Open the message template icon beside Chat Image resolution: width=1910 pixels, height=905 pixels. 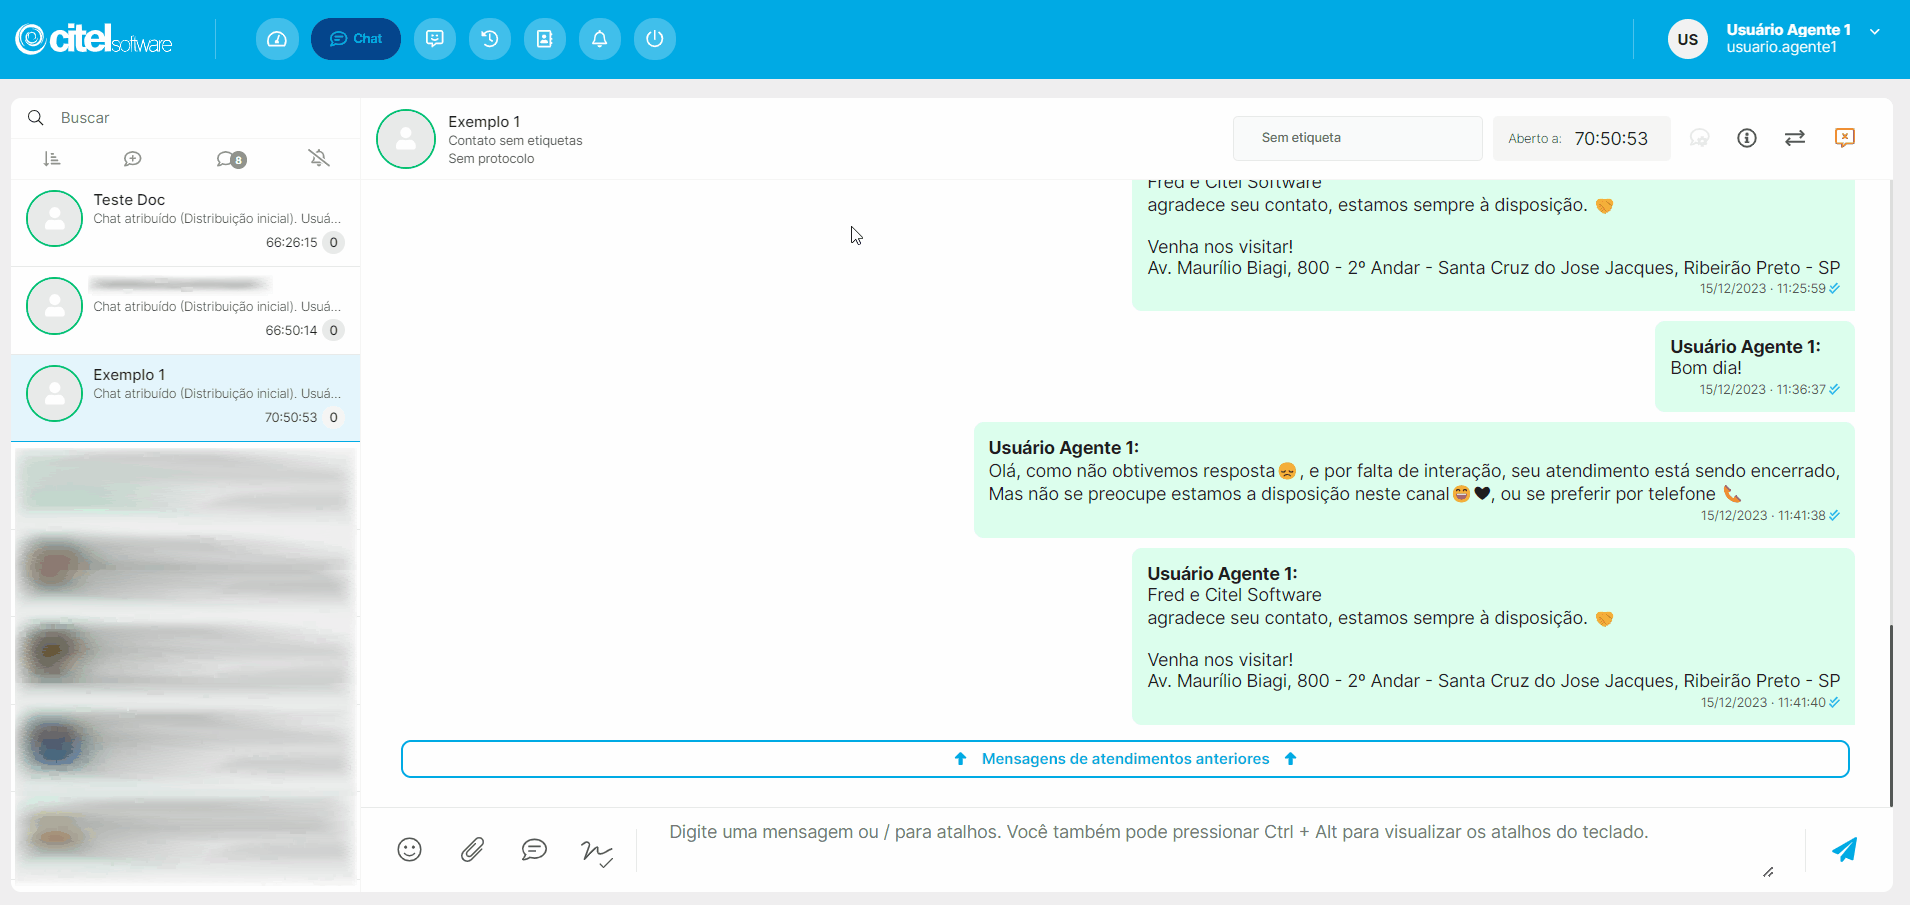pos(435,39)
